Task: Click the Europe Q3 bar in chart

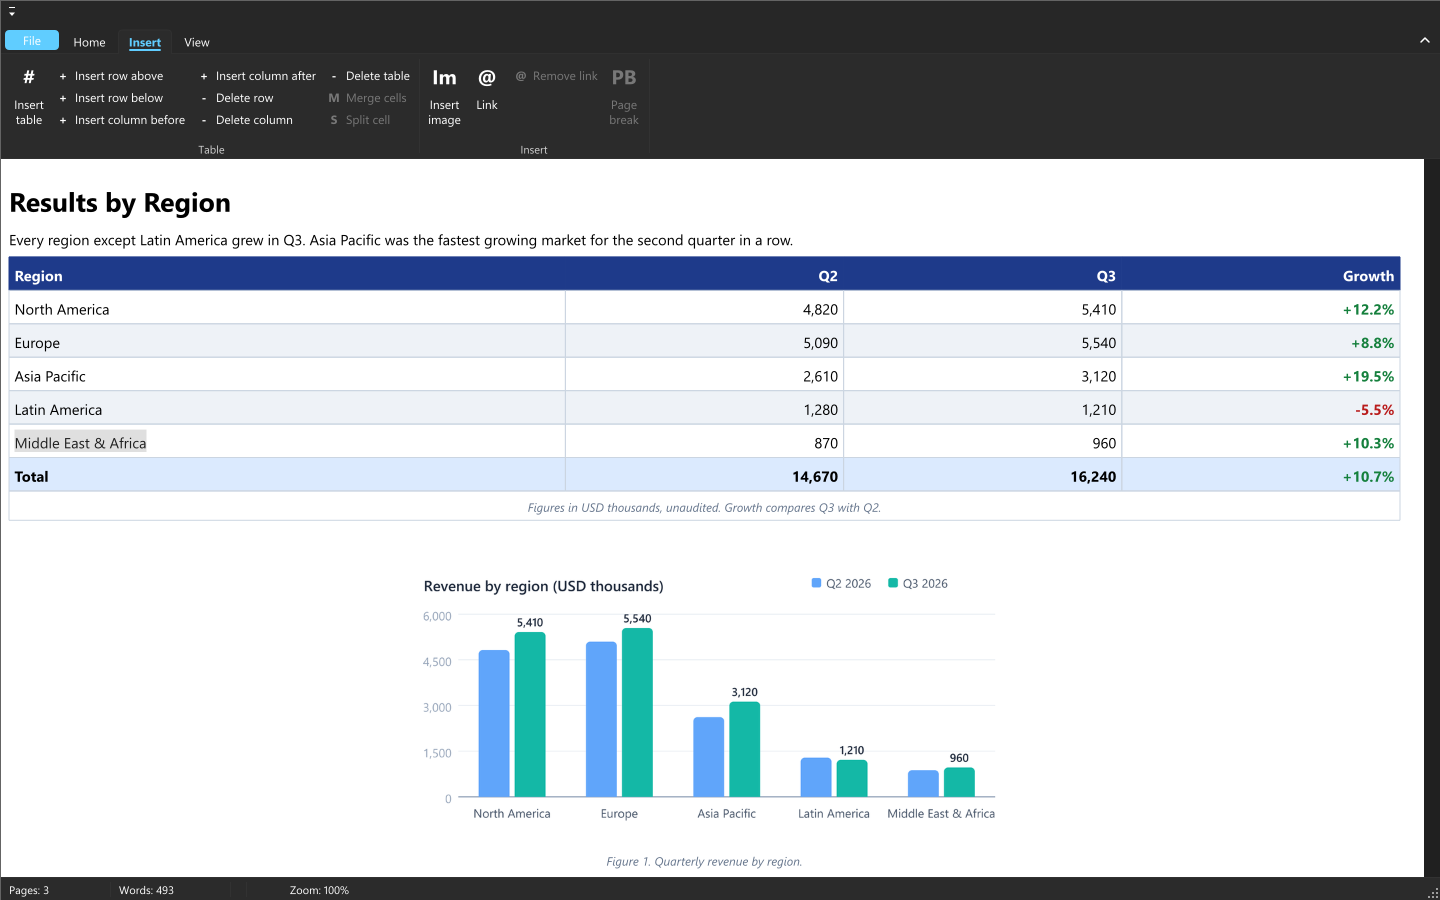Action: pos(637,712)
